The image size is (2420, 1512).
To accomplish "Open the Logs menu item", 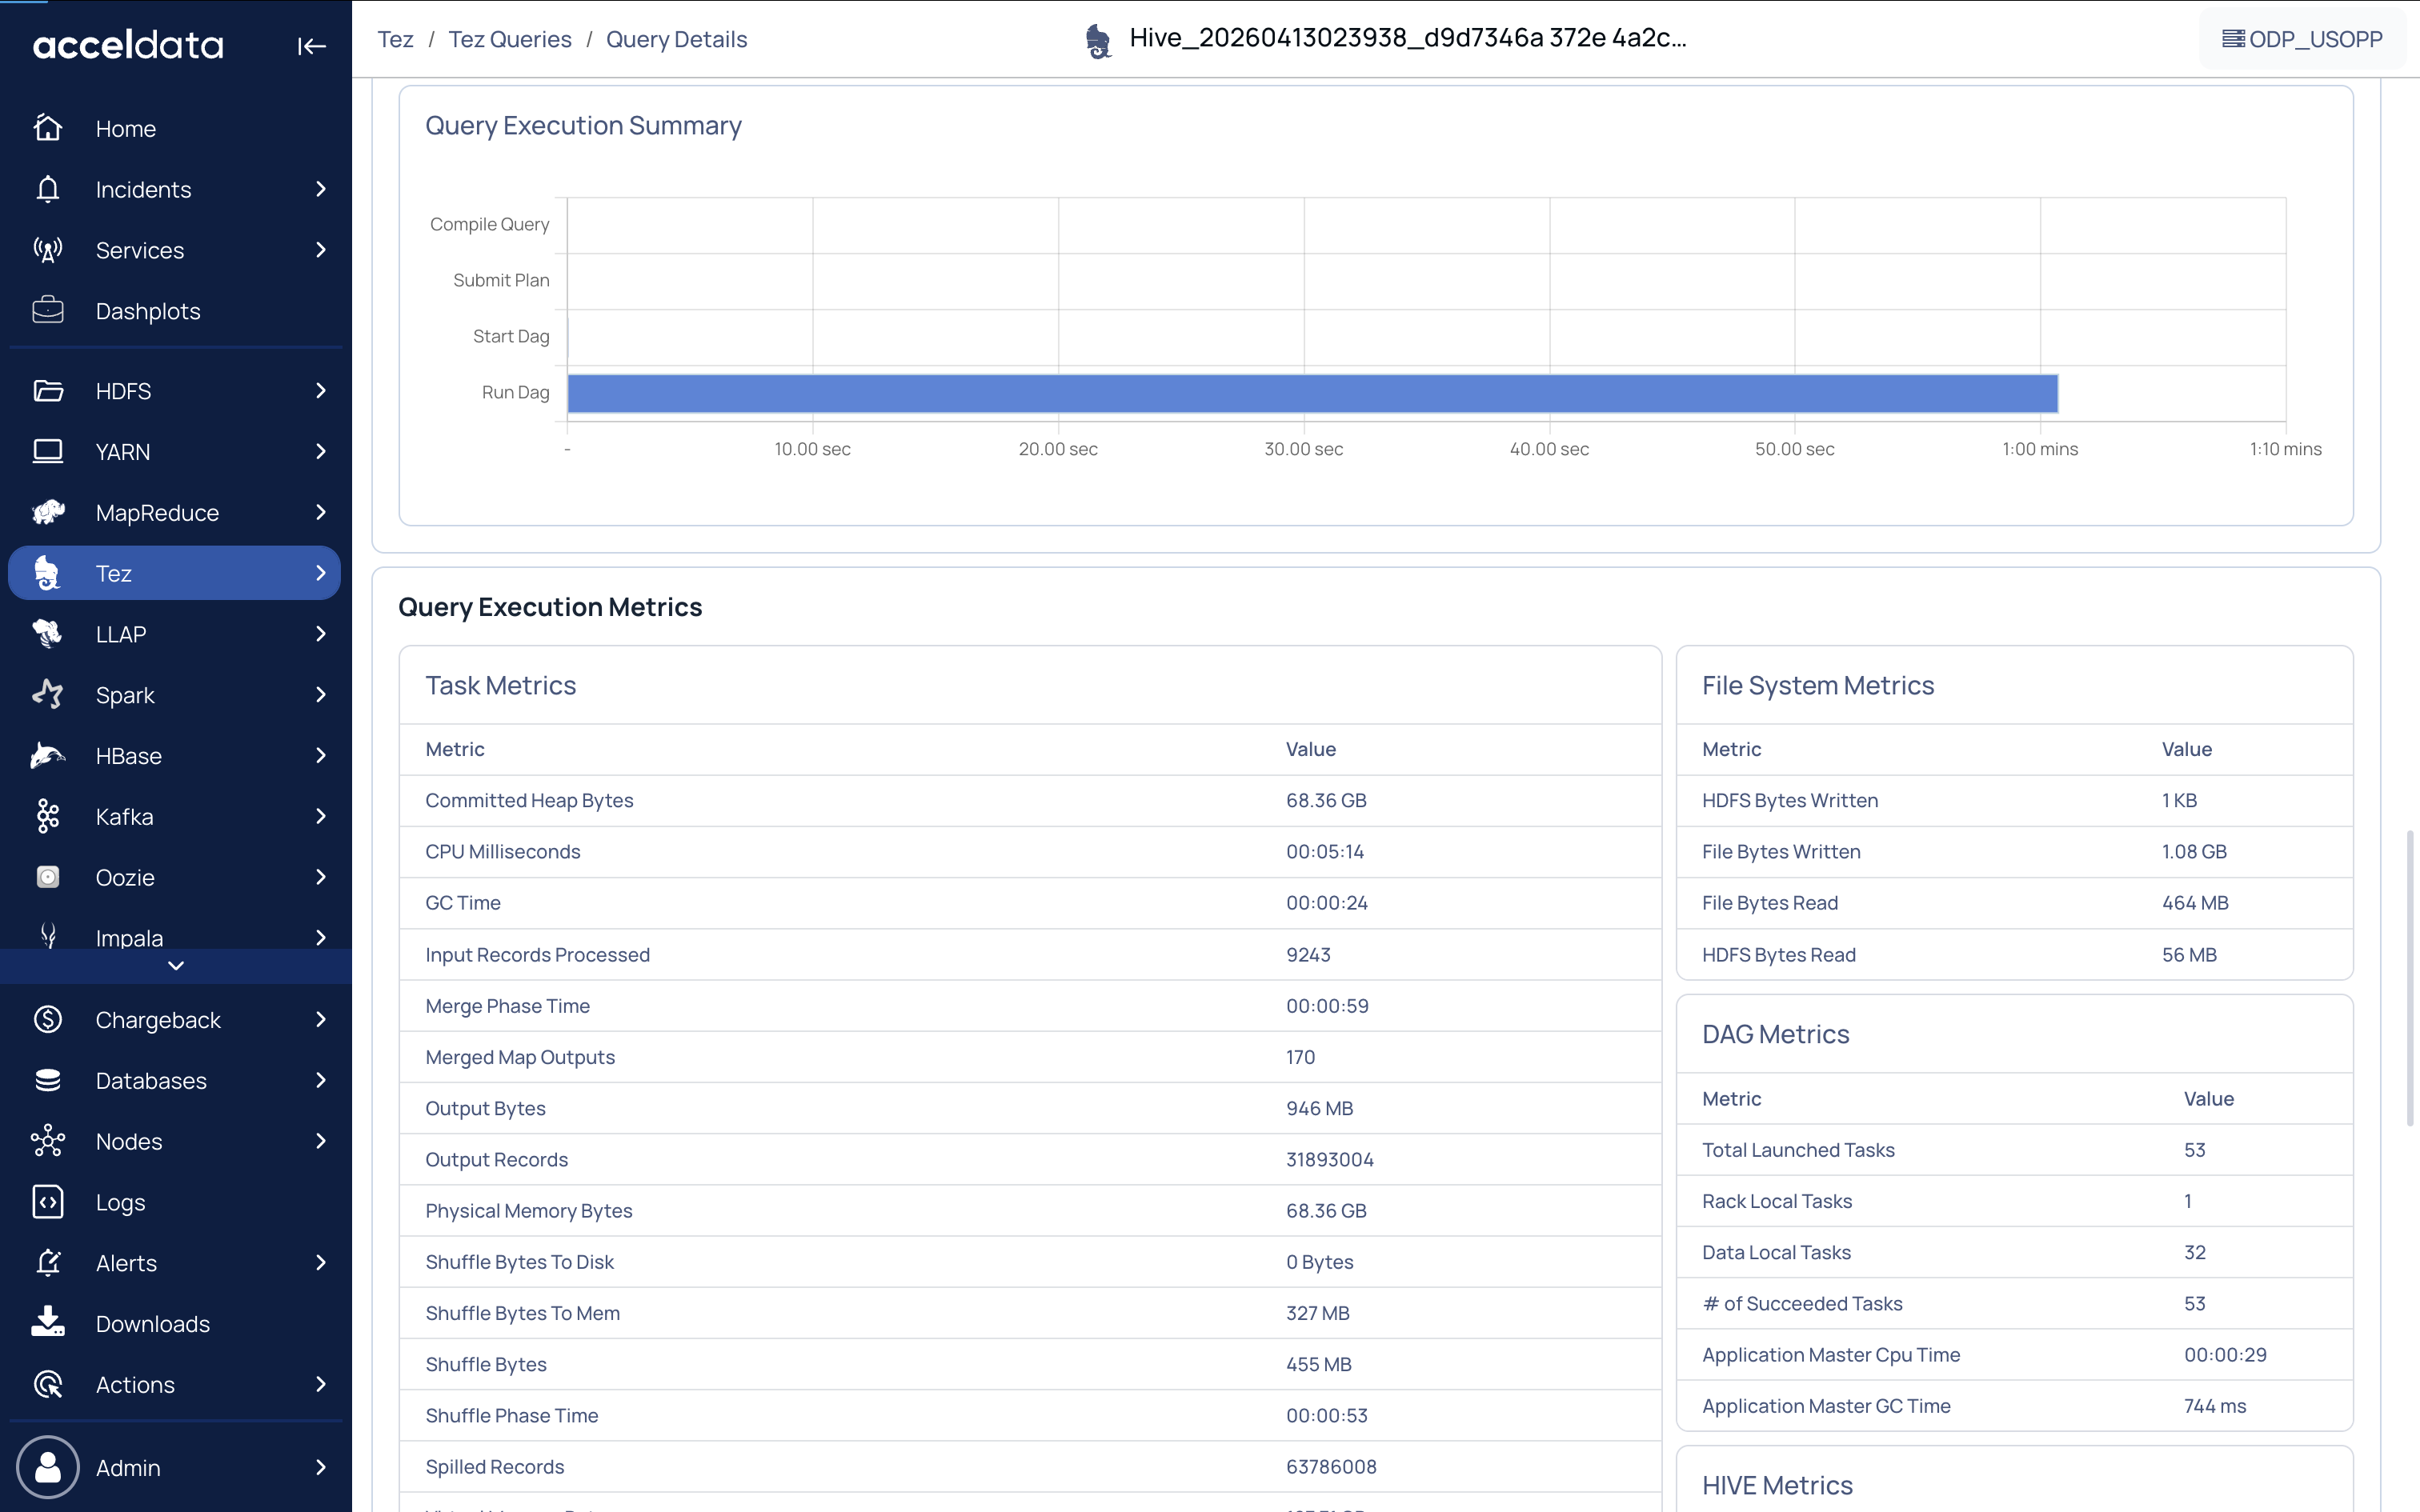I will pos(175,1202).
